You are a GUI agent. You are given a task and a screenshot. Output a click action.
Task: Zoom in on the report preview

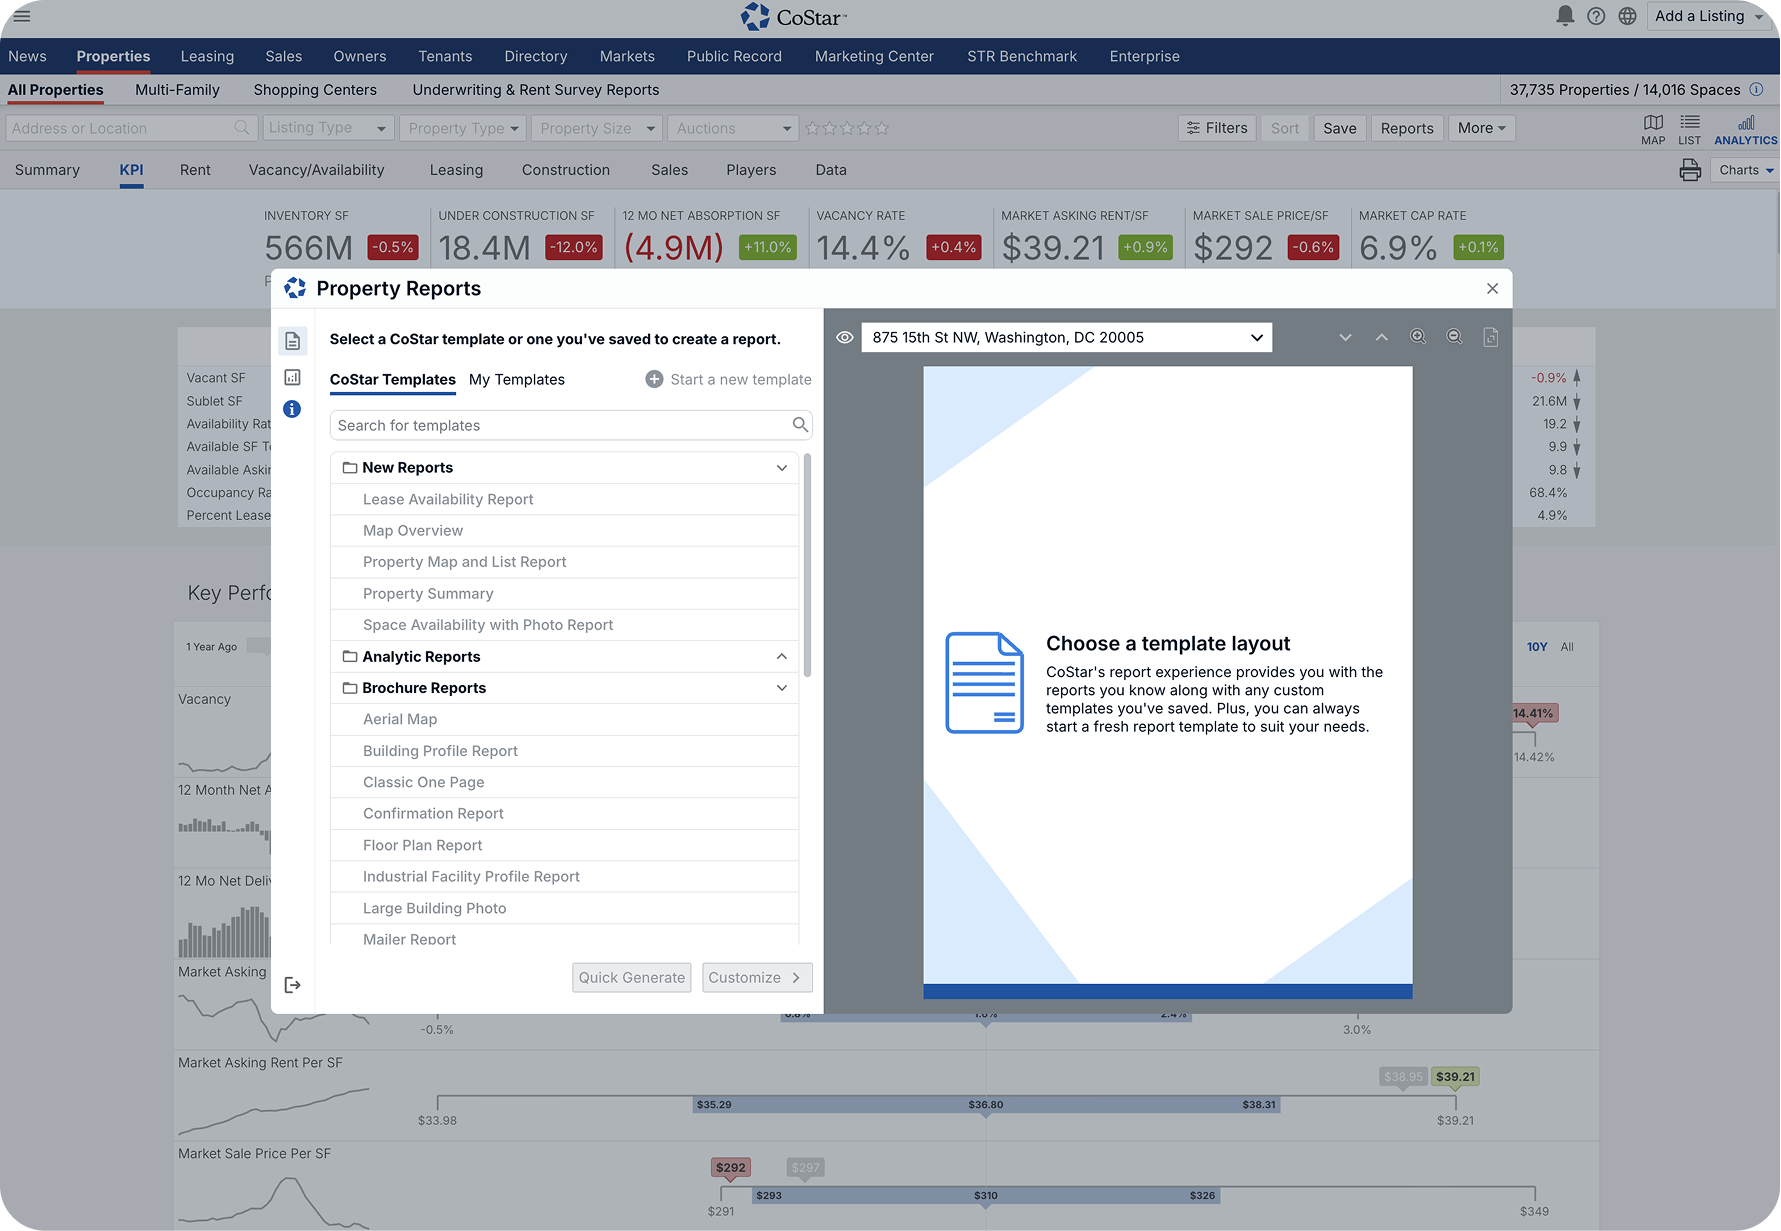pos(1418,337)
